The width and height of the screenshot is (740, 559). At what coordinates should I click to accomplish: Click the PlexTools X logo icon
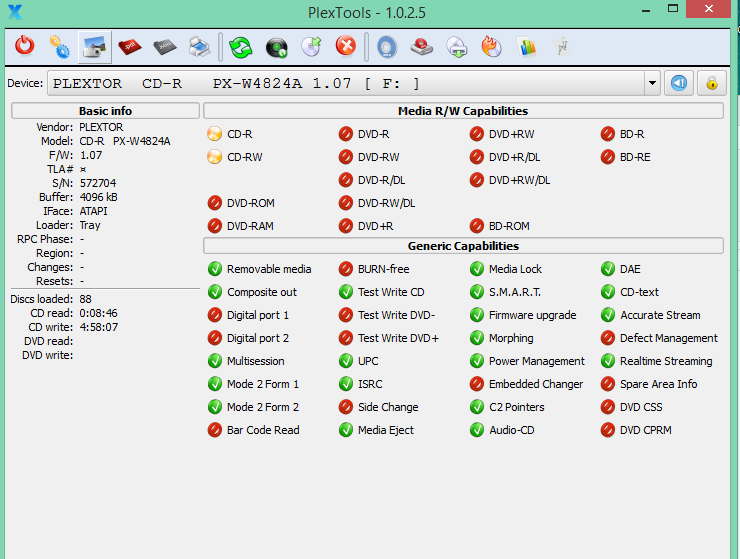(x=15, y=12)
